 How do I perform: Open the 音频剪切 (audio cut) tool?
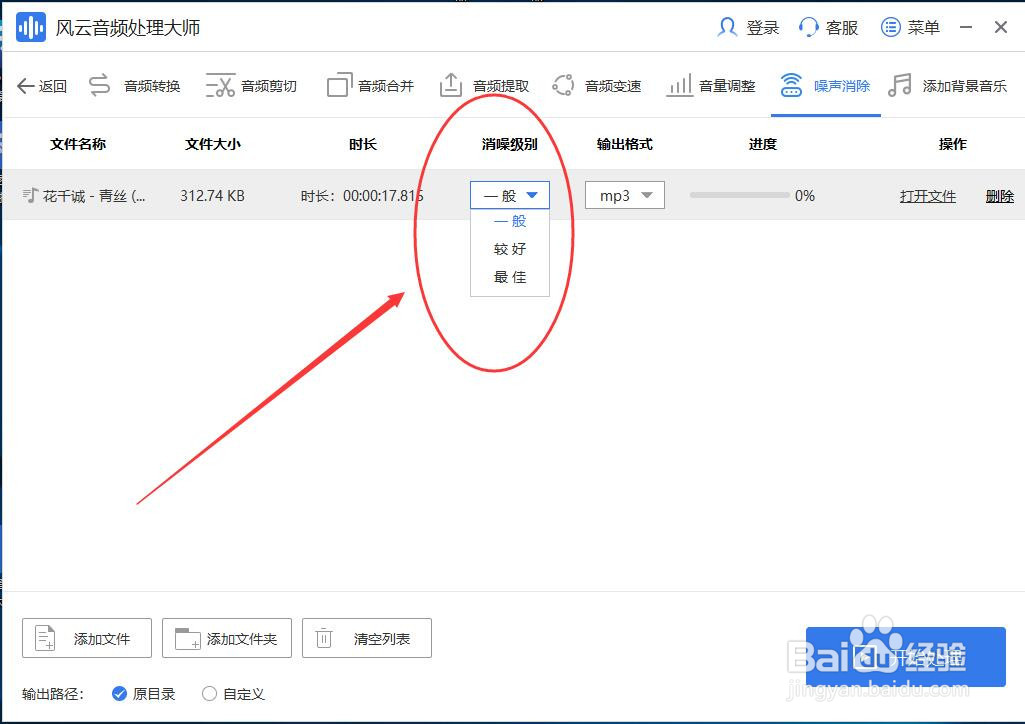tap(263, 85)
